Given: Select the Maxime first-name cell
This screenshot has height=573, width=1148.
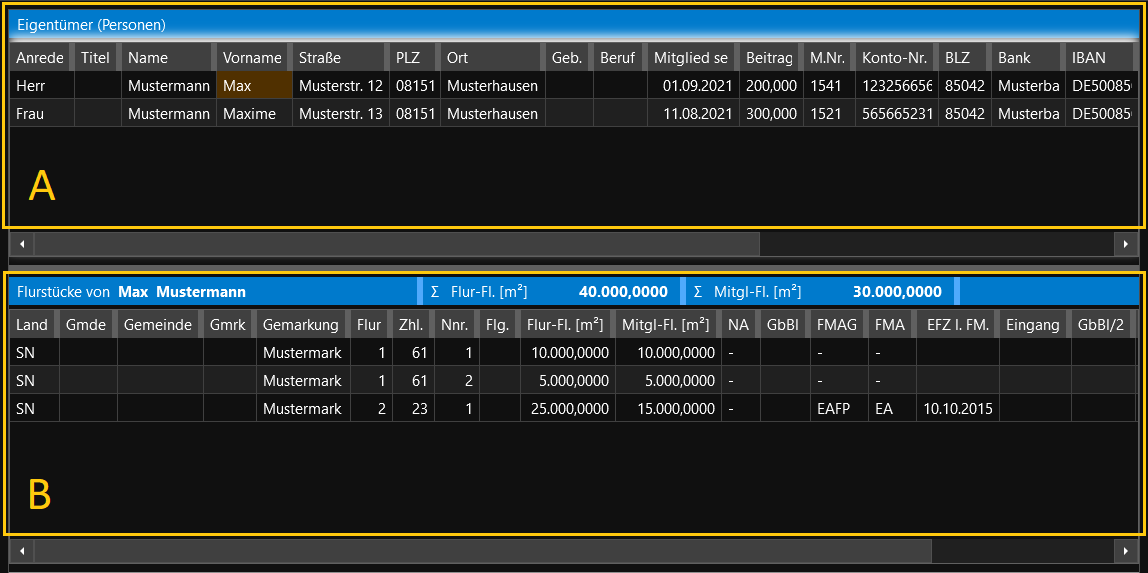Looking at the screenshot, I should (253, 114).
